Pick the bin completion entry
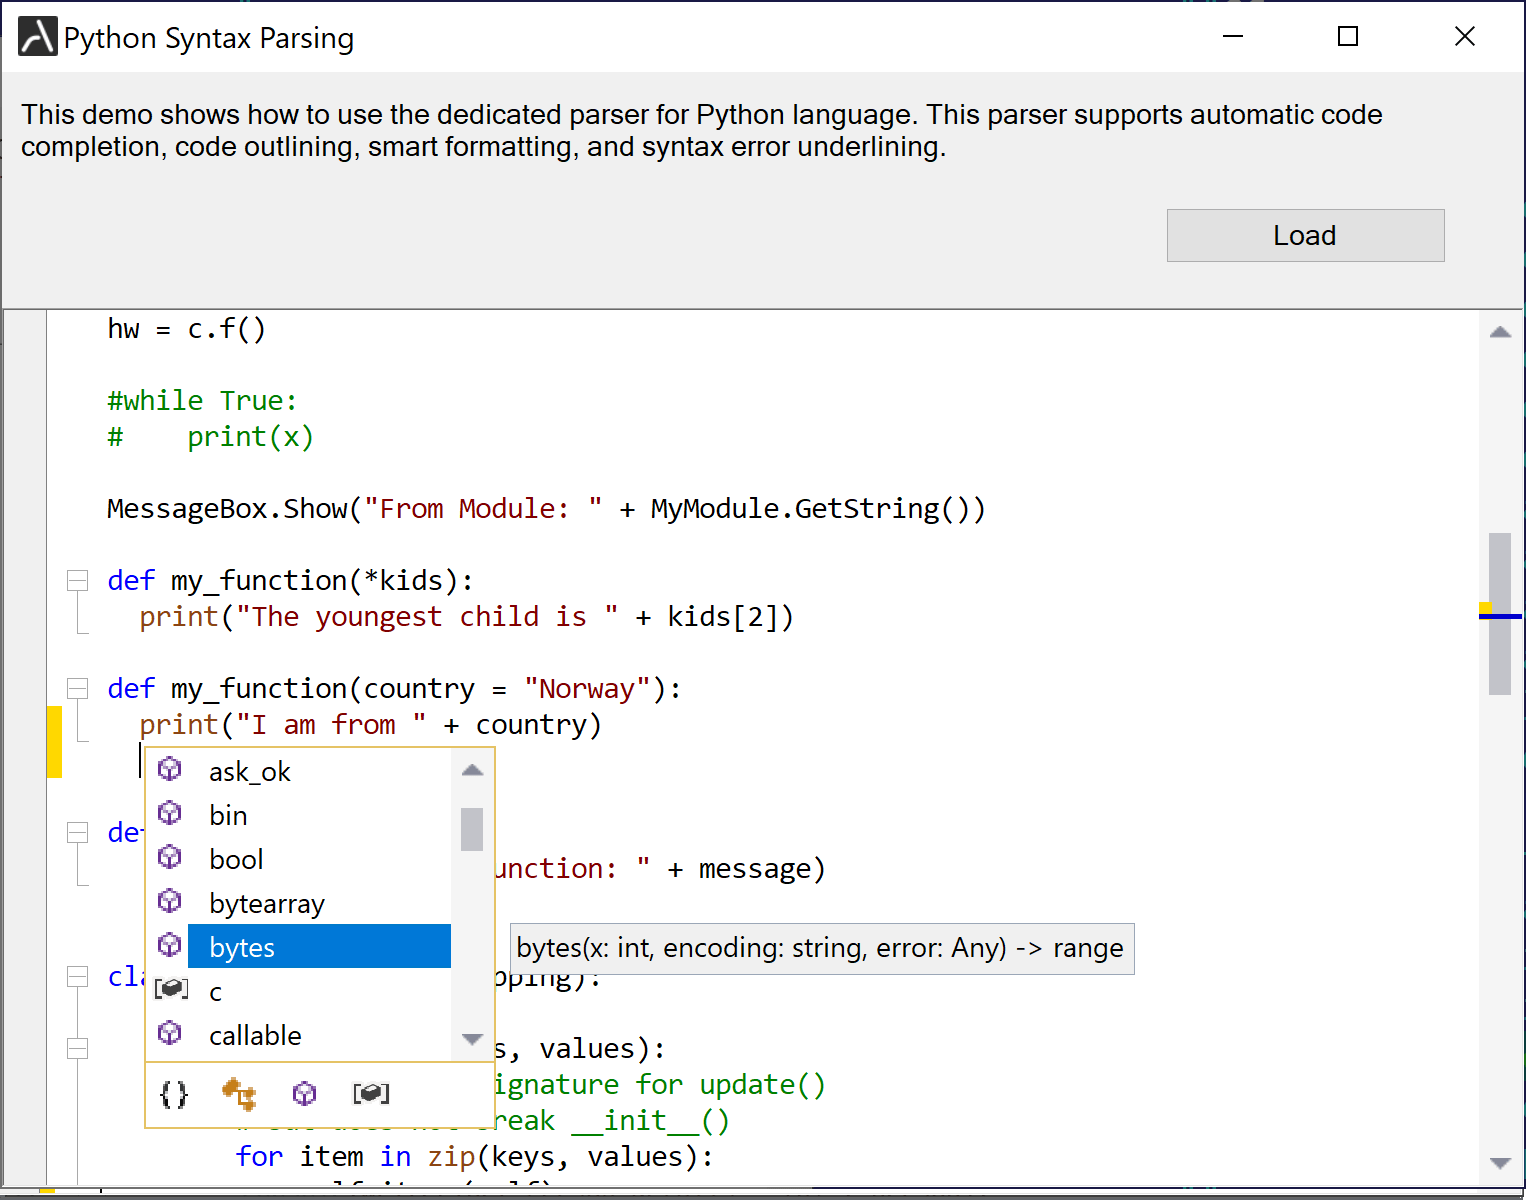This screenshot has height=1200, width=1526. pyautogui.click(x=228, y=816)
